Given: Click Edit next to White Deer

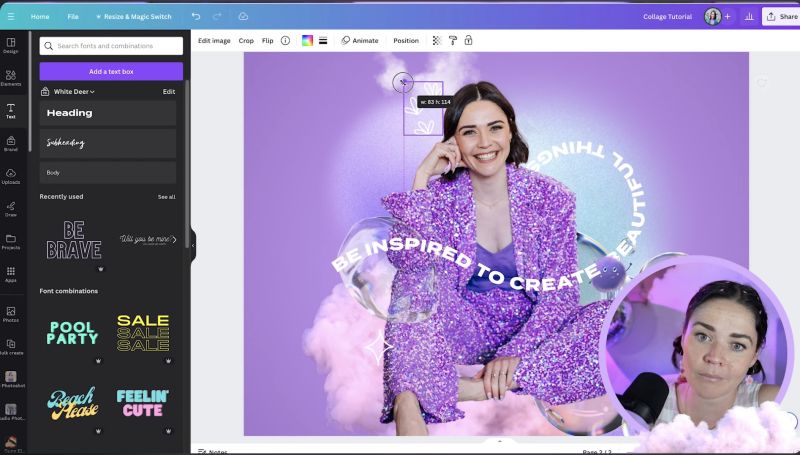Looking at the screenshot, I should pos(169,92).
